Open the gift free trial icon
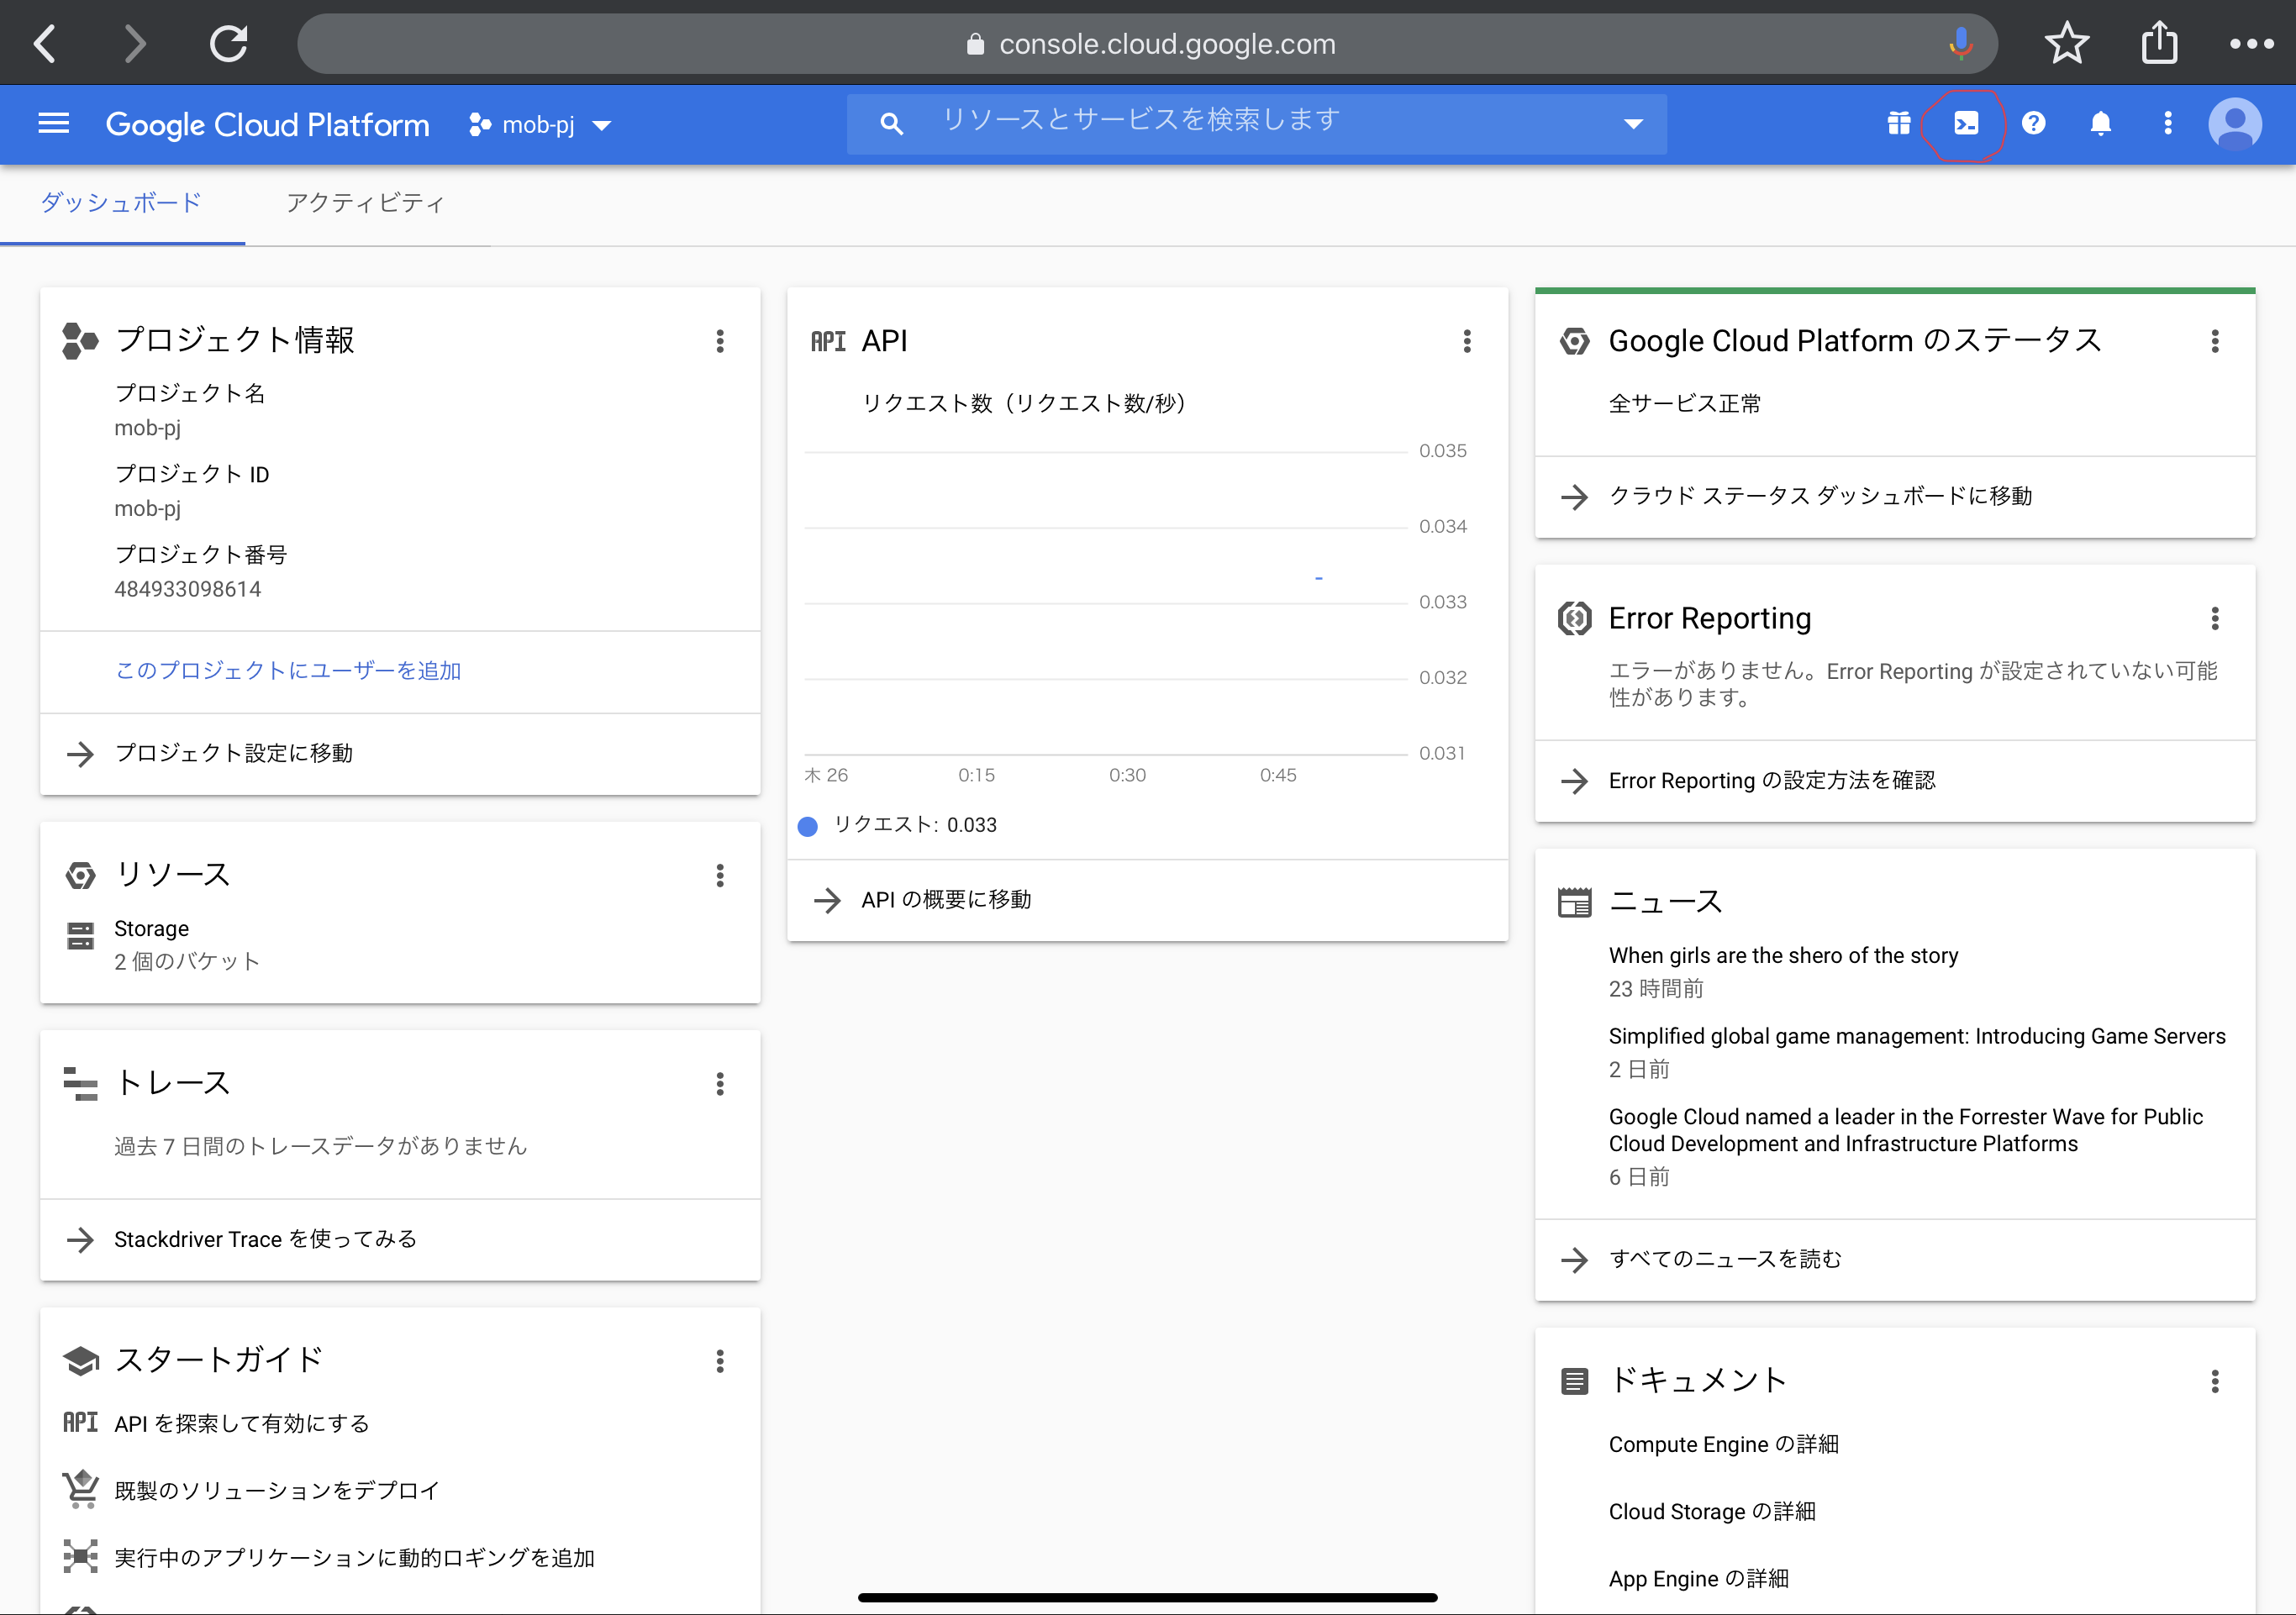The width and height of the screenshot is (2296, 1615). (x=1898, y=124)
